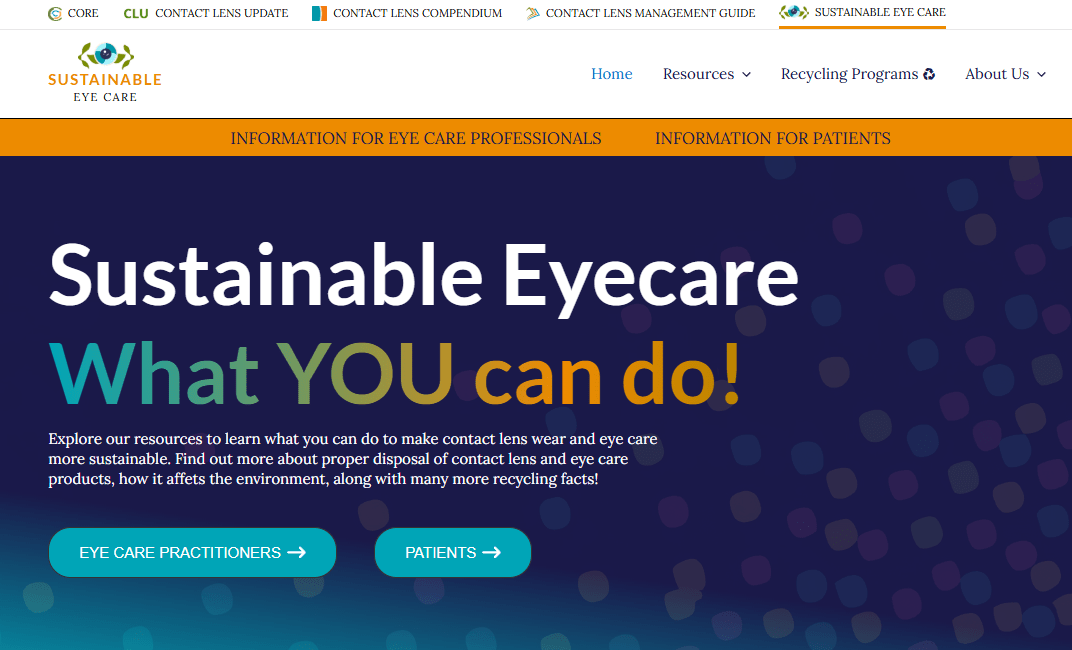1072x650 pixels.
Task: Click the Contact Lens Compendium book icon
Action: click(x=319, y=14)
